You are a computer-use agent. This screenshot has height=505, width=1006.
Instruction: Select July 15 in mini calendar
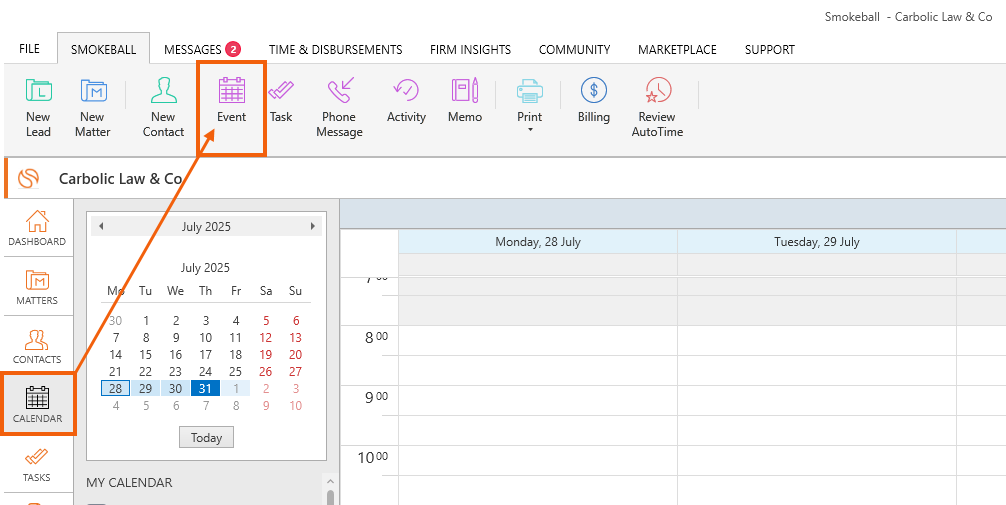146,354
